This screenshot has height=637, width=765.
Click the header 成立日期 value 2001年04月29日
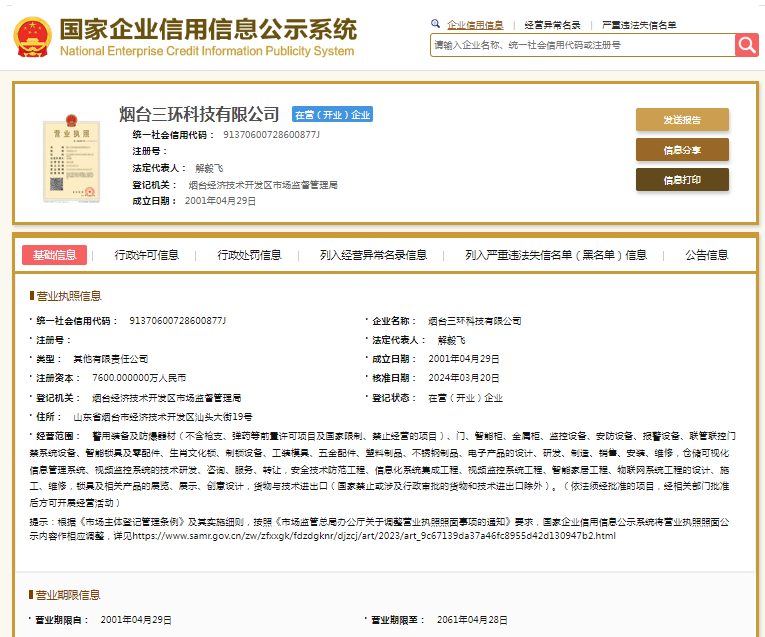click(220, 201)
